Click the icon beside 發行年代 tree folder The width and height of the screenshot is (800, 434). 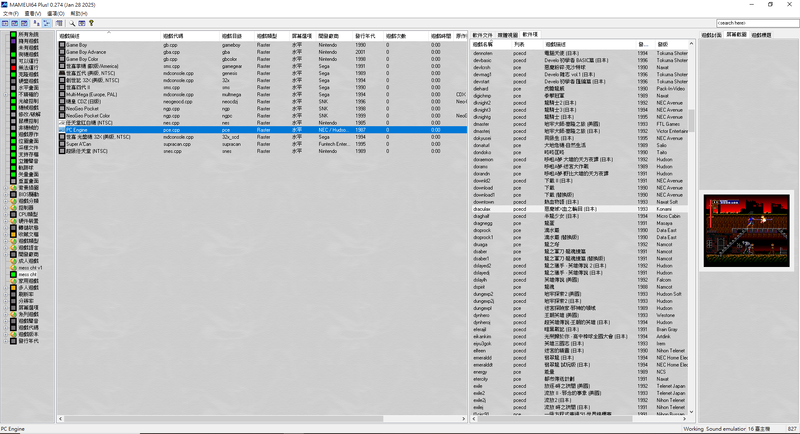pos(13,341)
